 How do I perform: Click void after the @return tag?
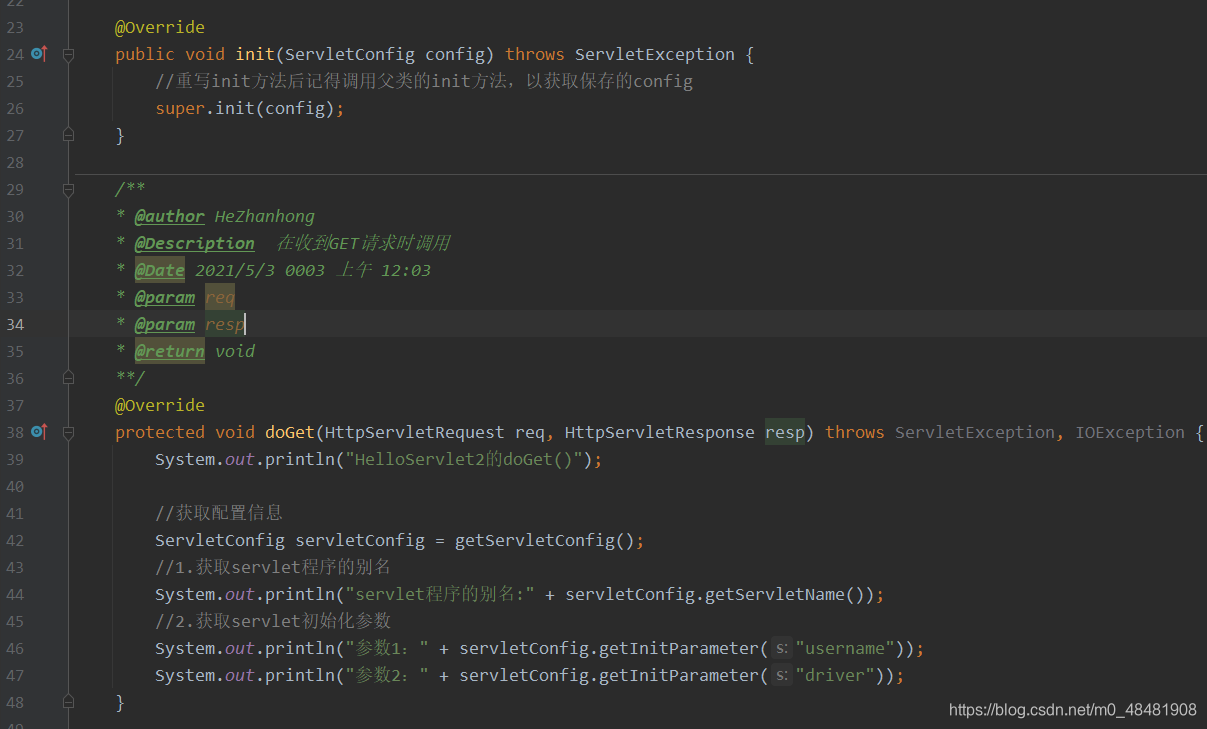235,351
